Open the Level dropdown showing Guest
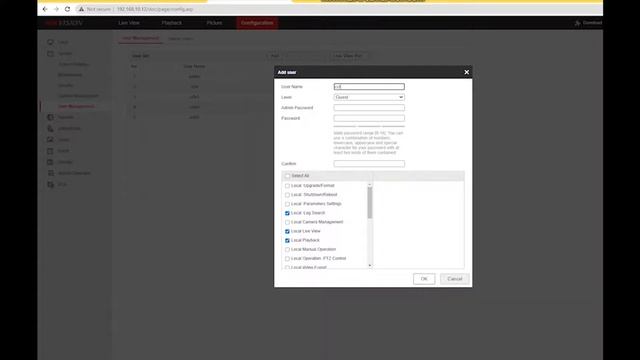 [369, 97]
